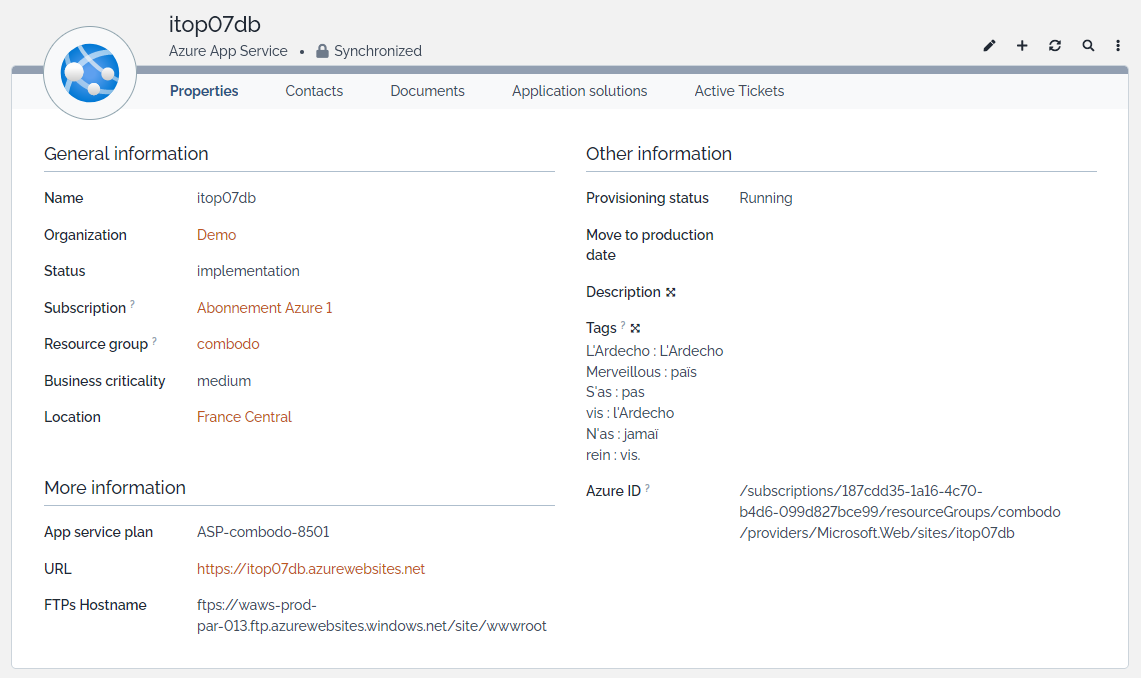Click the Subscription help question mark
This screenshot has height=678, width=1141.
pos(132,304)
